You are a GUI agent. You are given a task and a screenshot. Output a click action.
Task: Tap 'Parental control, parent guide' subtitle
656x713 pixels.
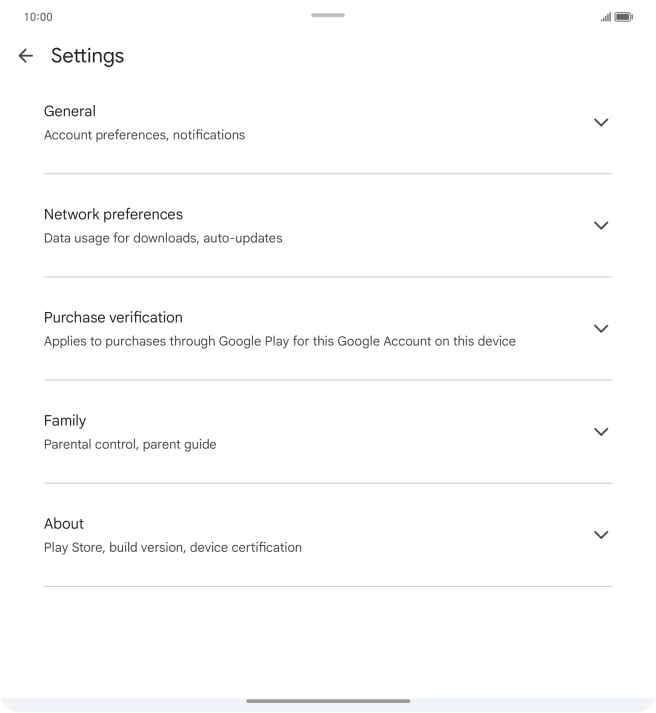pos(130,444)
